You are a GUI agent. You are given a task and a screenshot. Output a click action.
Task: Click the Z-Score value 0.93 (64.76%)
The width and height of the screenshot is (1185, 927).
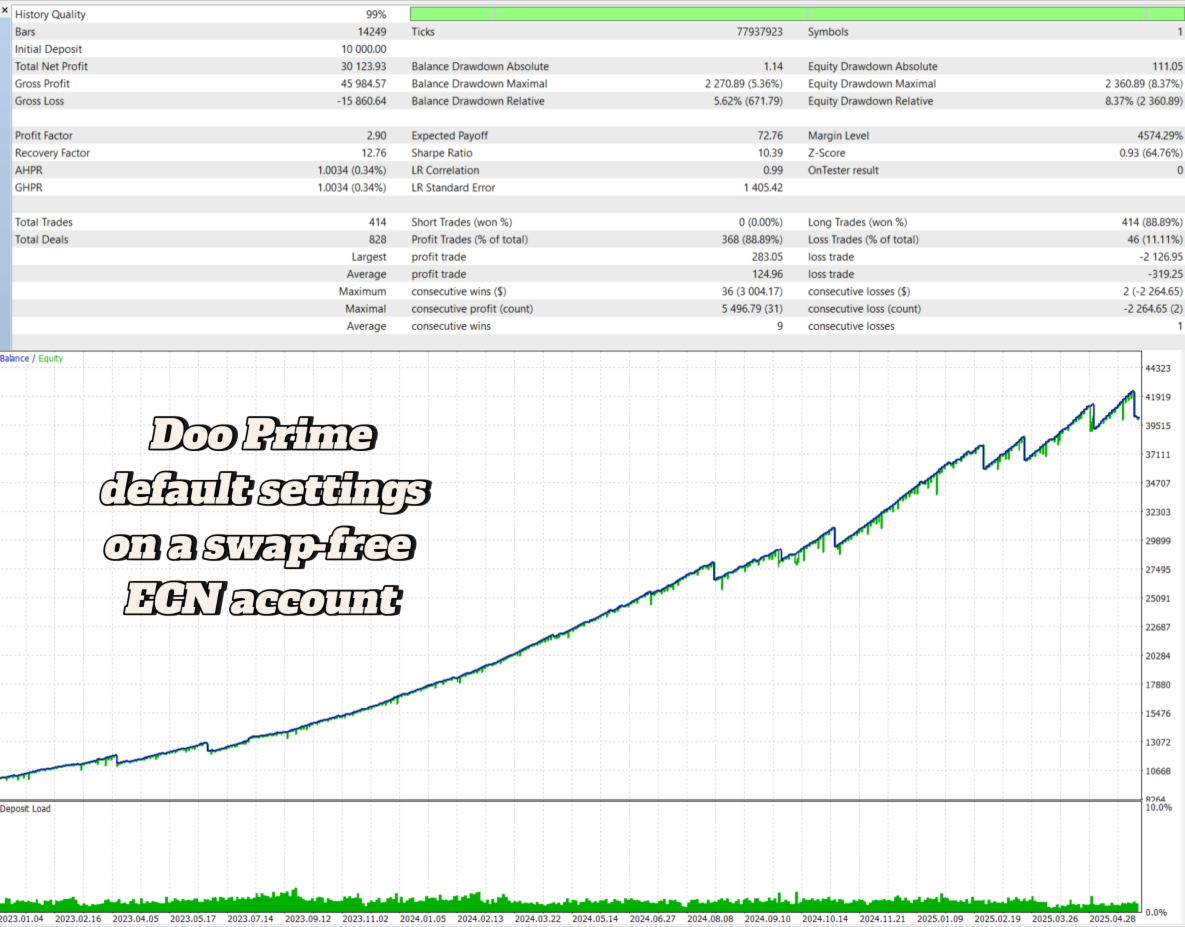(x=1151, y=153)
